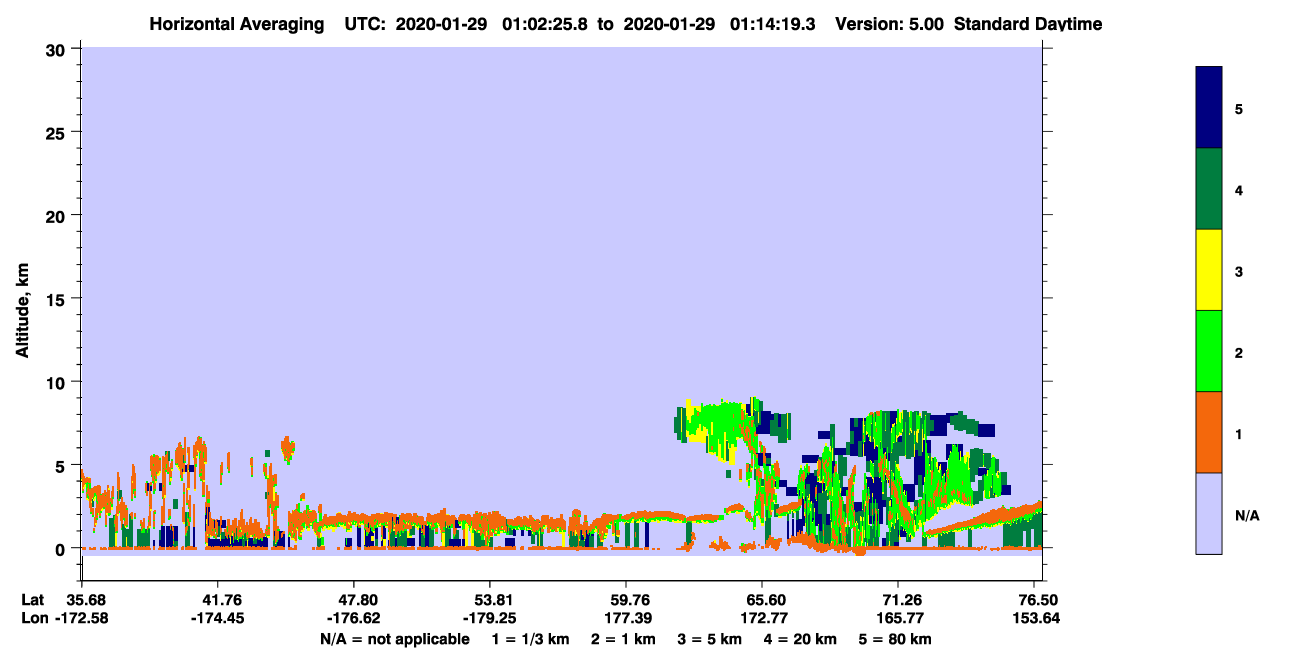The width and height of the screenshot is (1300, 667).
Task: Click the 'Version: 5.00' text in title
Action: point(889,24)
